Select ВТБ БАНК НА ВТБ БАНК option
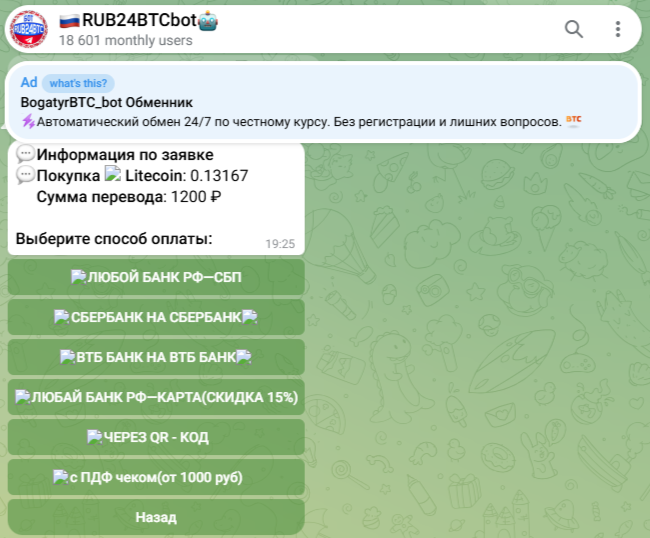 point(156,357)
